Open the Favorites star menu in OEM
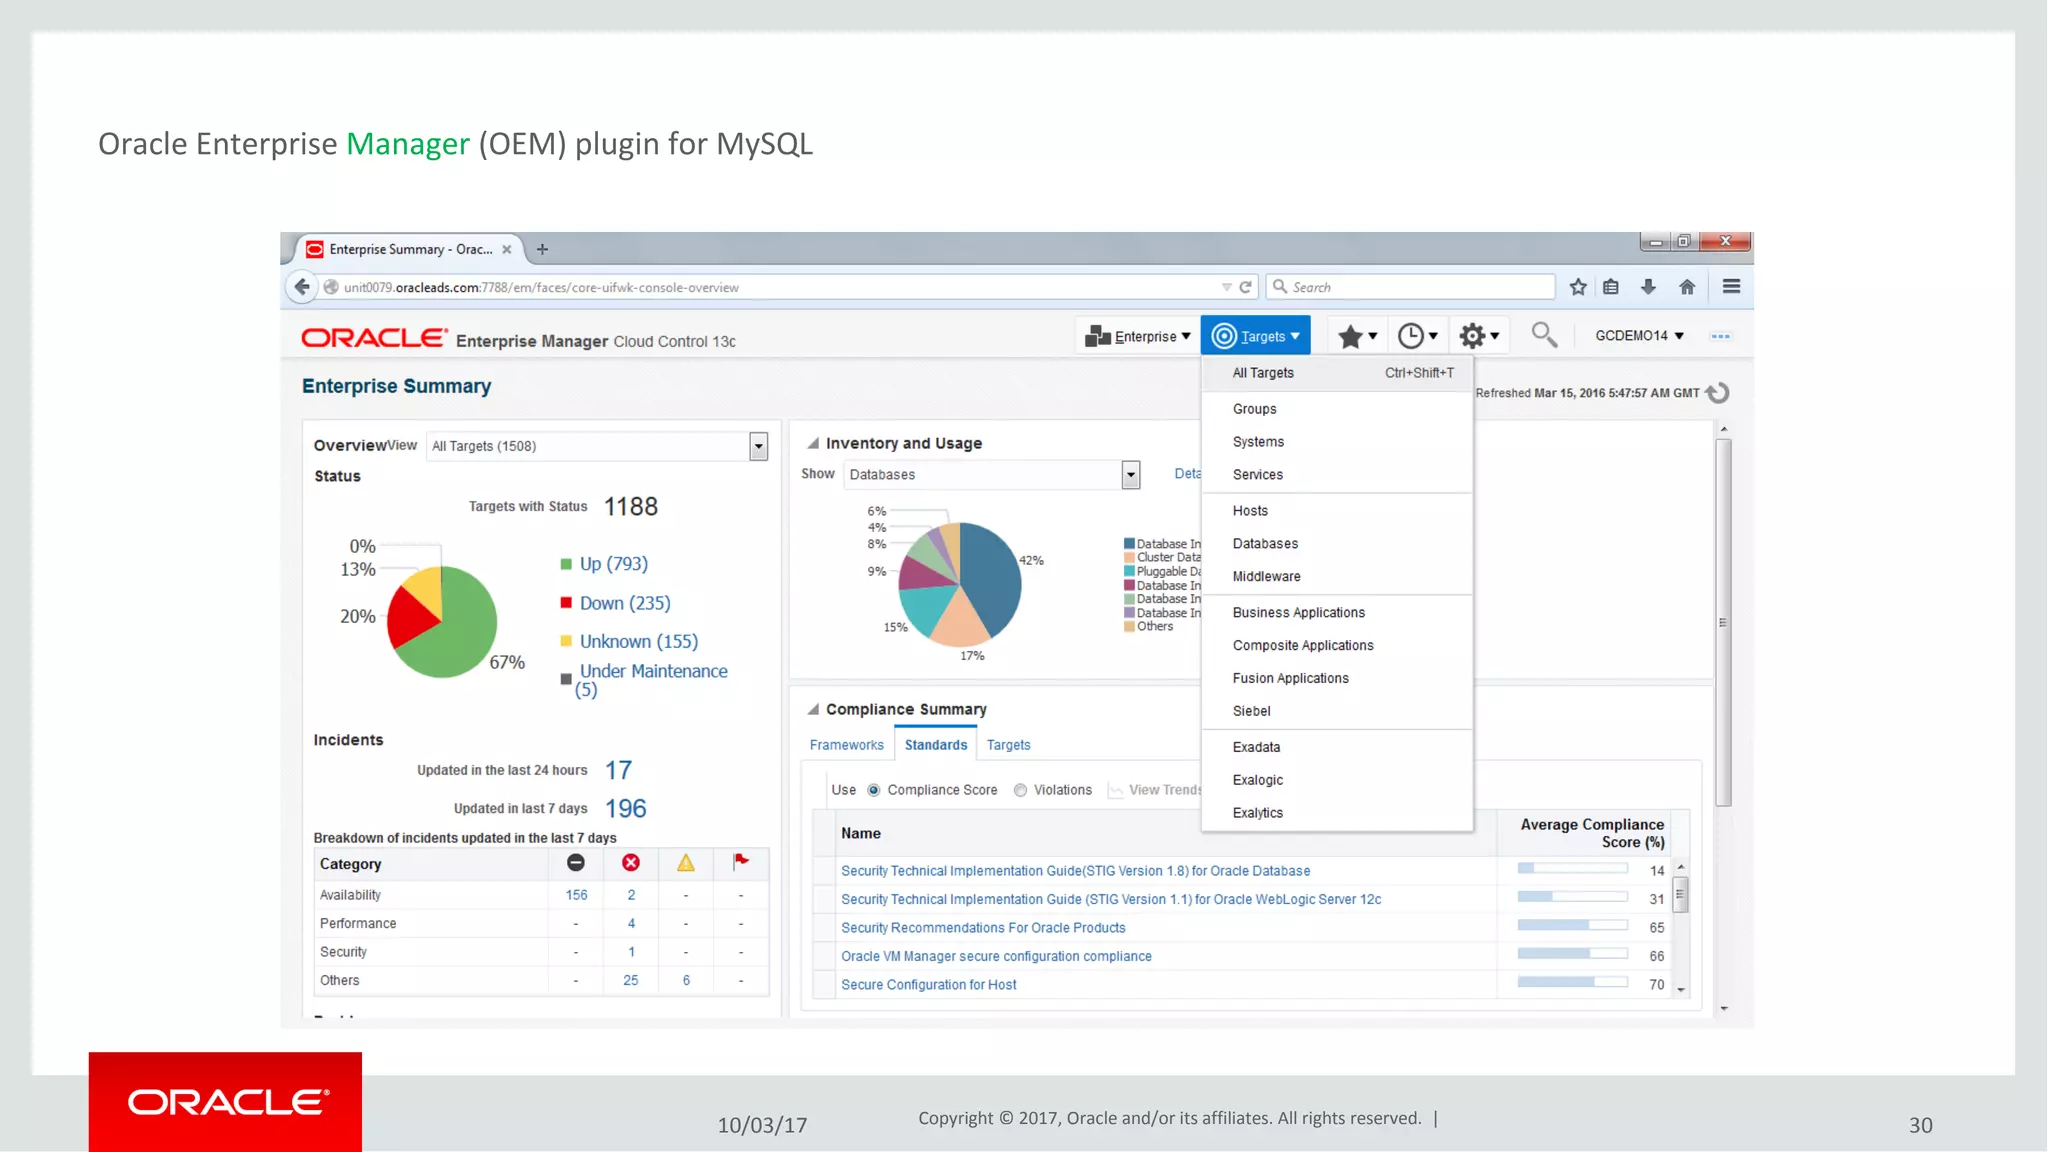Image resolution: width=2048 pixels, height=1152 pixels. click(1357, 336)
